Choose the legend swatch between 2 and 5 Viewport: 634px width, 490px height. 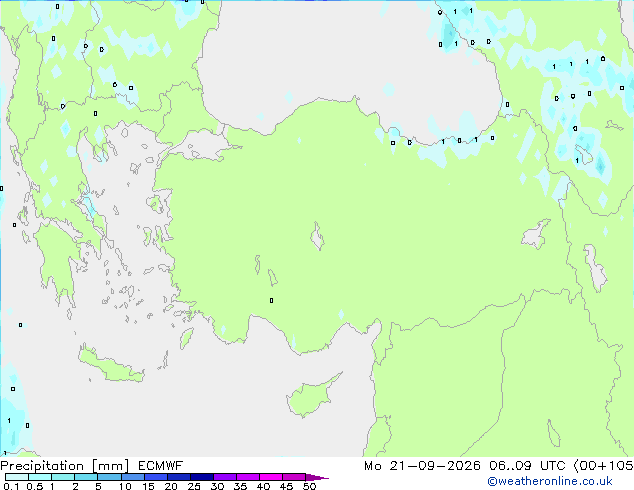(86, 477)
